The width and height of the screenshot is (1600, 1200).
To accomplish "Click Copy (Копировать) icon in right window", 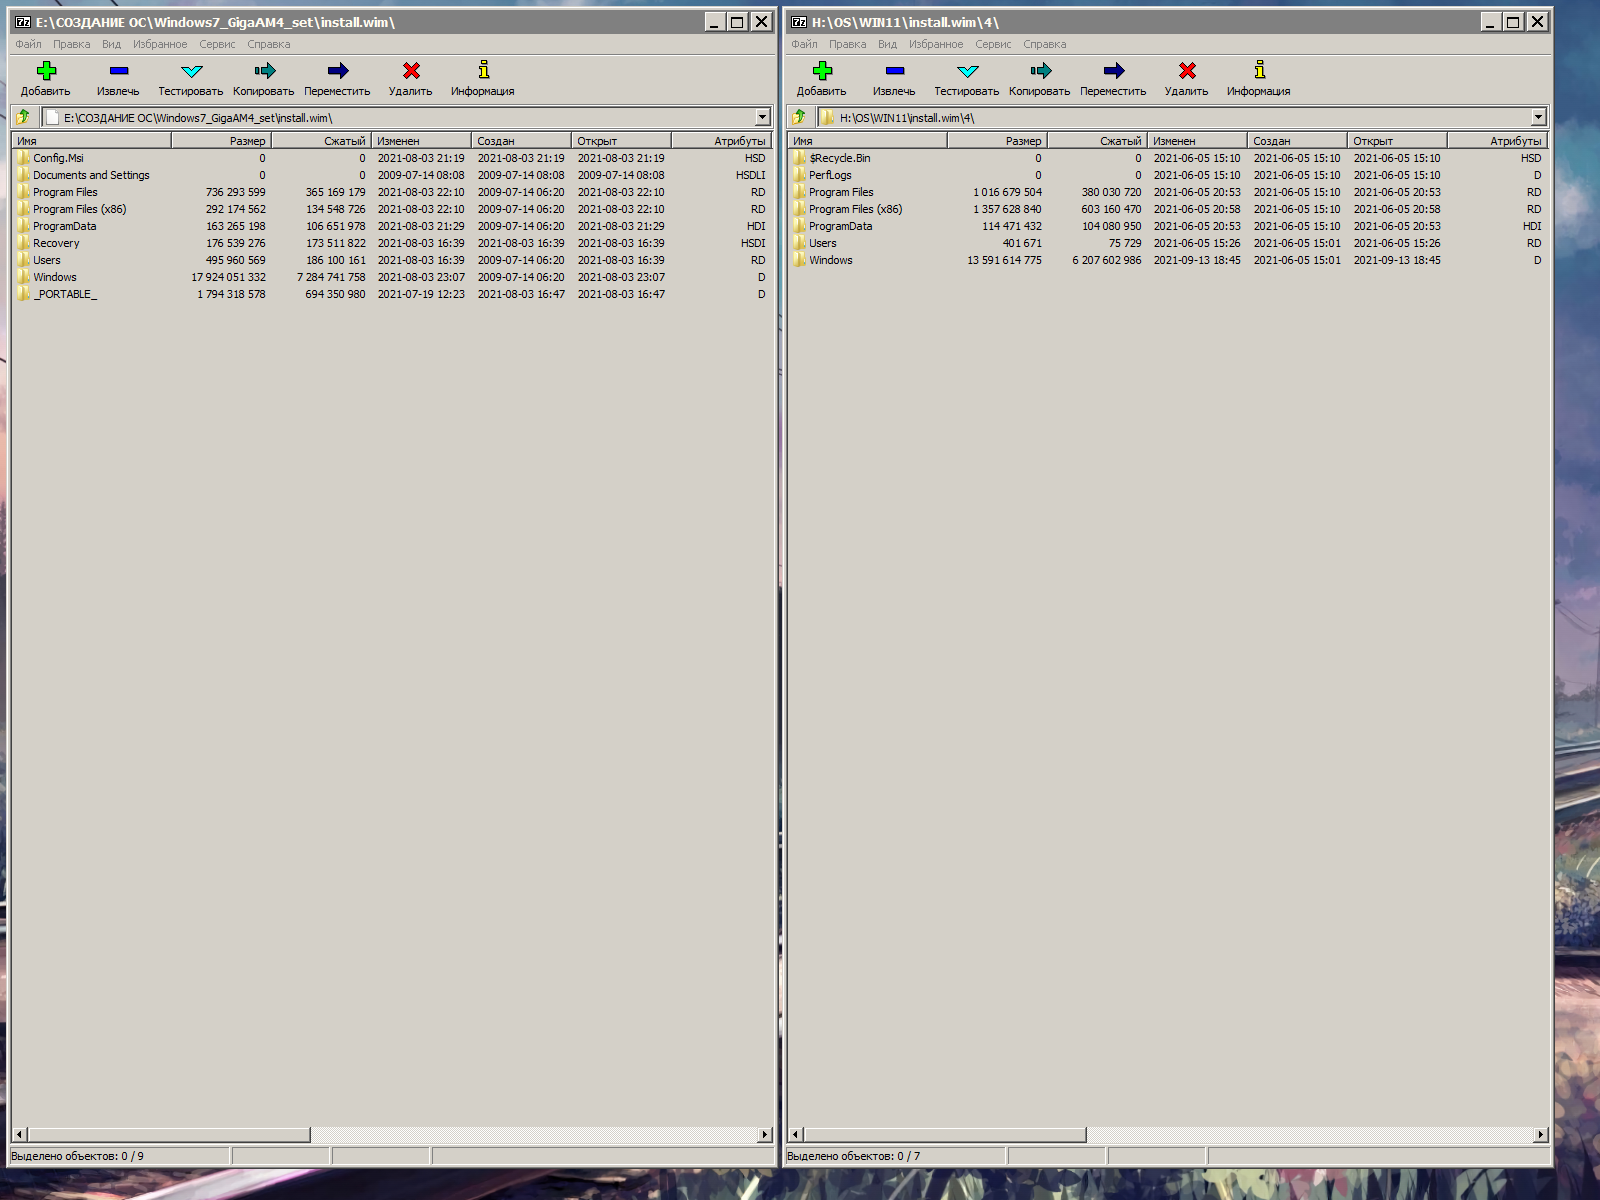I will (1040, 71).
